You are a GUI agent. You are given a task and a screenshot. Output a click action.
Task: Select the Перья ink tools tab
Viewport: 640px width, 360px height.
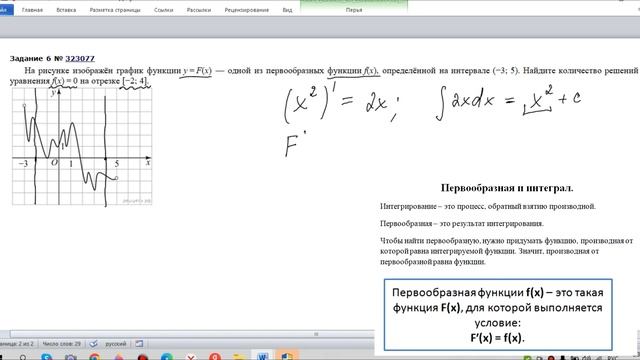[354, 10]
